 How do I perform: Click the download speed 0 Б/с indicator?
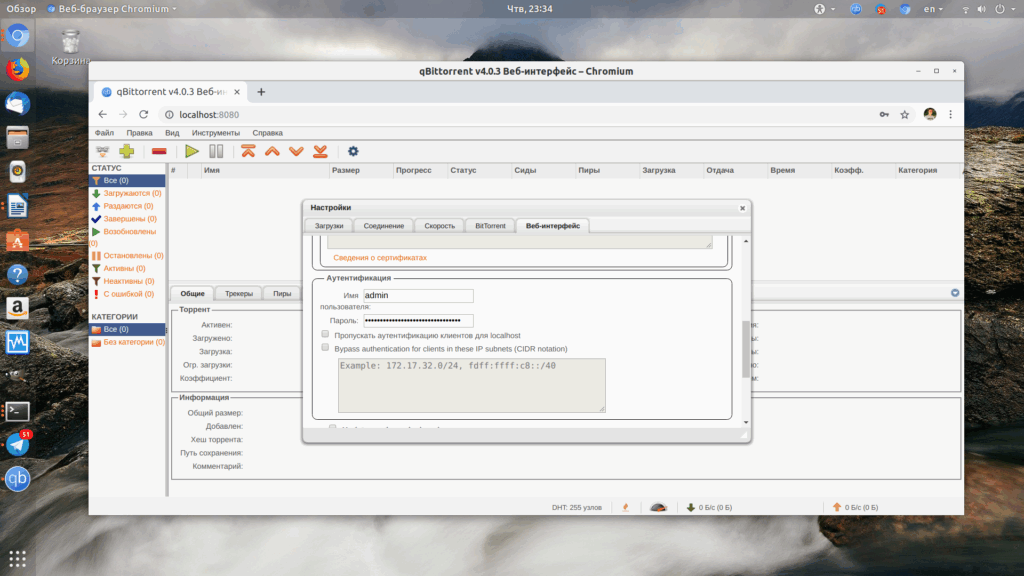709,507
